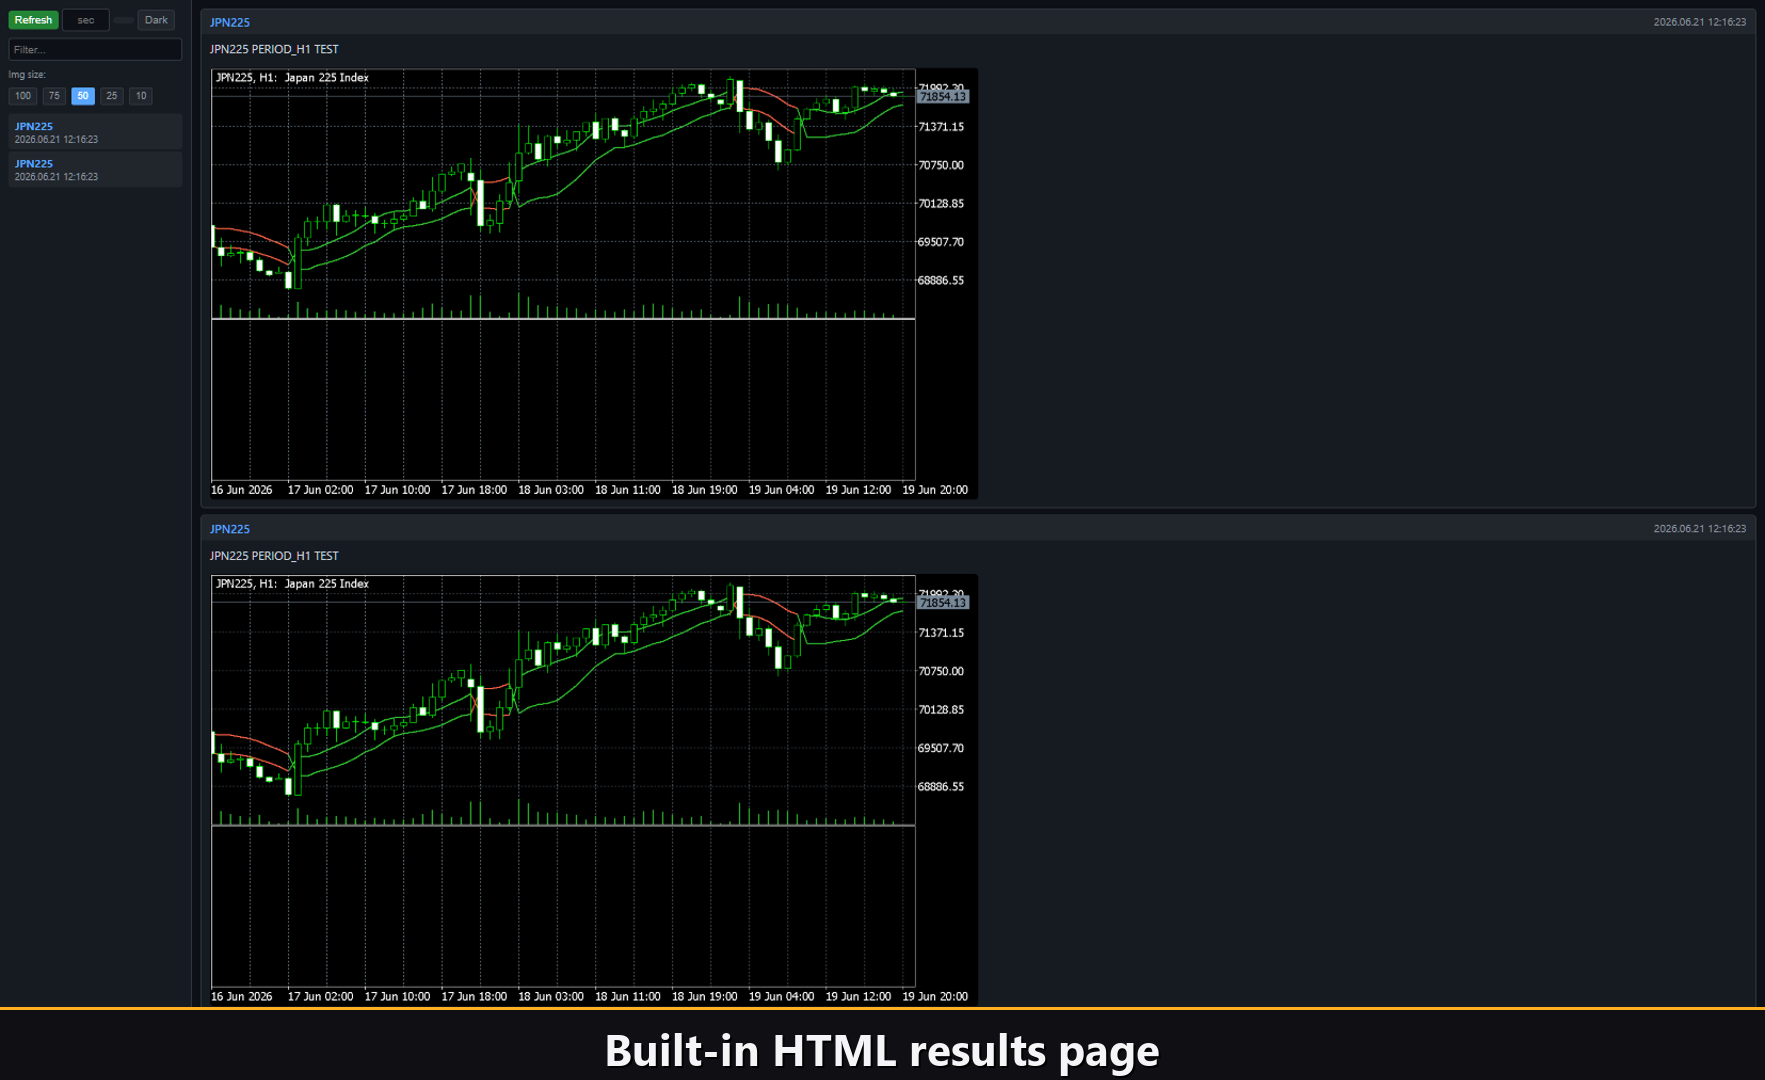Open the second JPN225 sidebar entry
1765x1080 pixels.
pyautogui.click(x=95, y=169)
